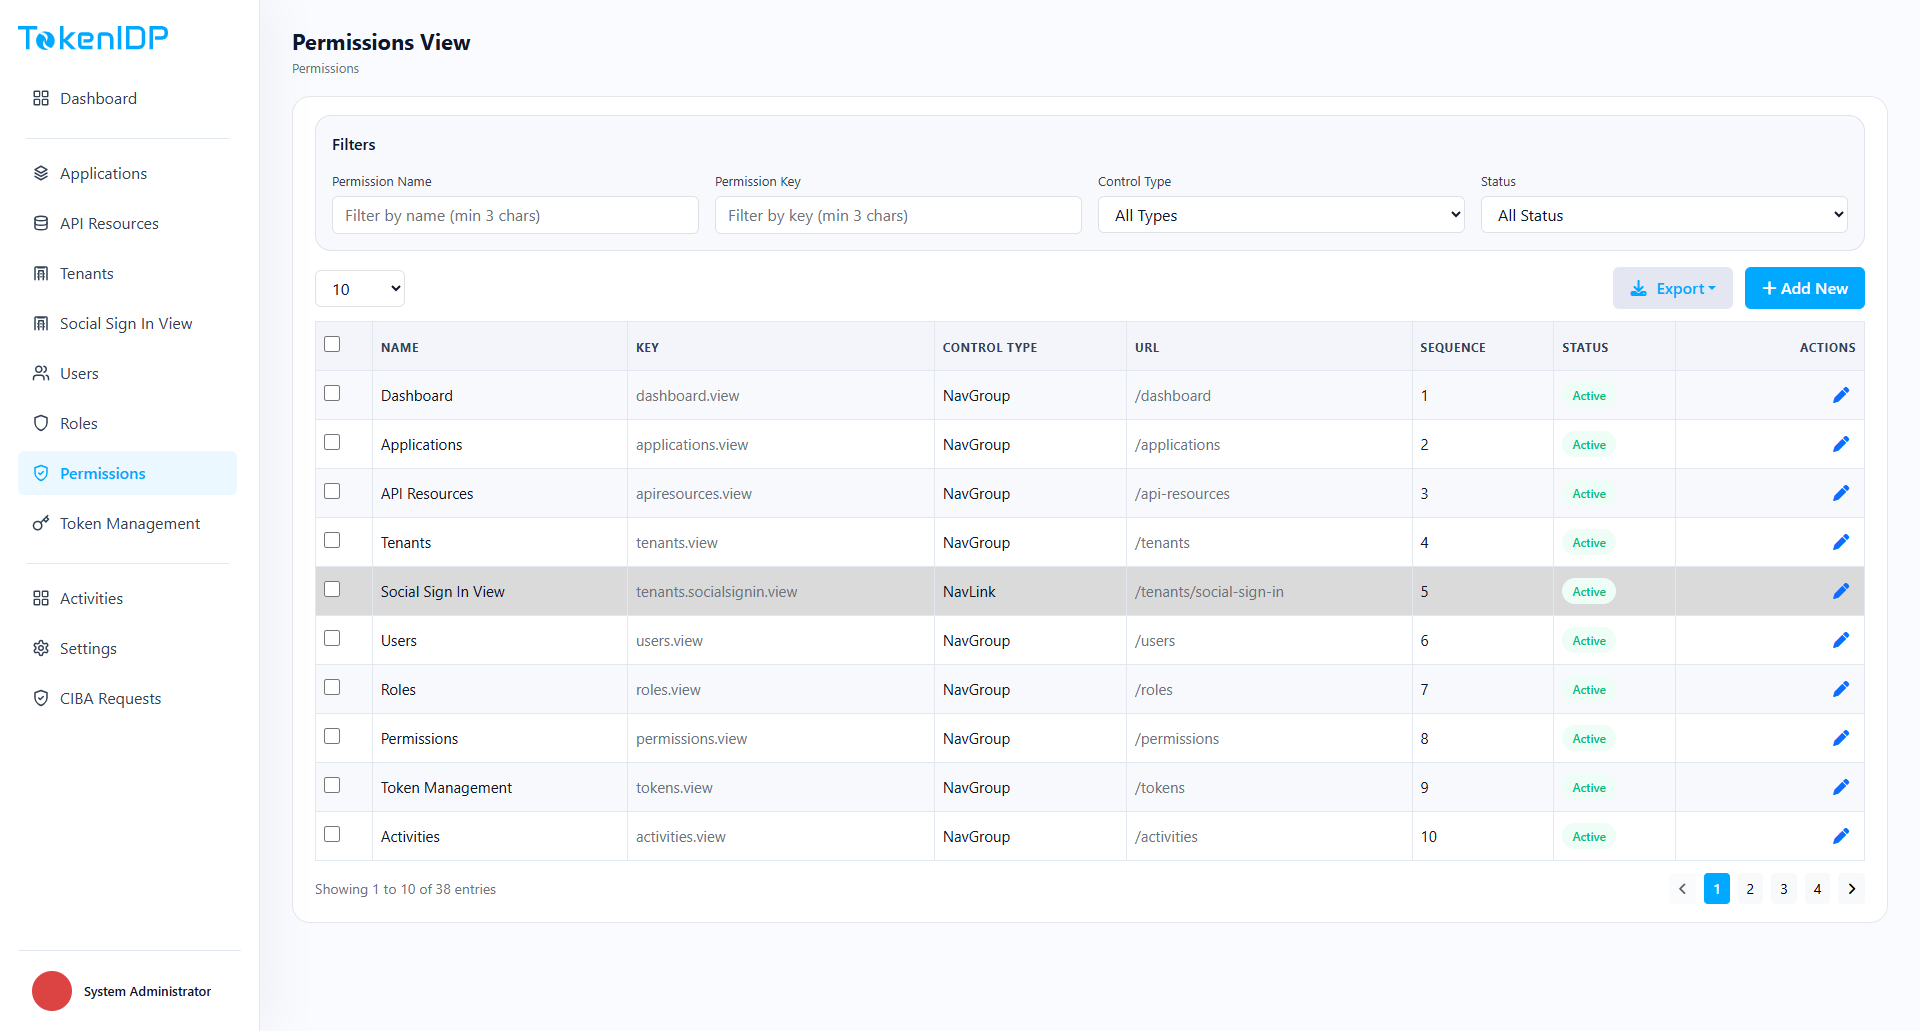Open the page size dropdown showing 10
This screenshot has width=1920, height=1031.
[x=360, y=289]
